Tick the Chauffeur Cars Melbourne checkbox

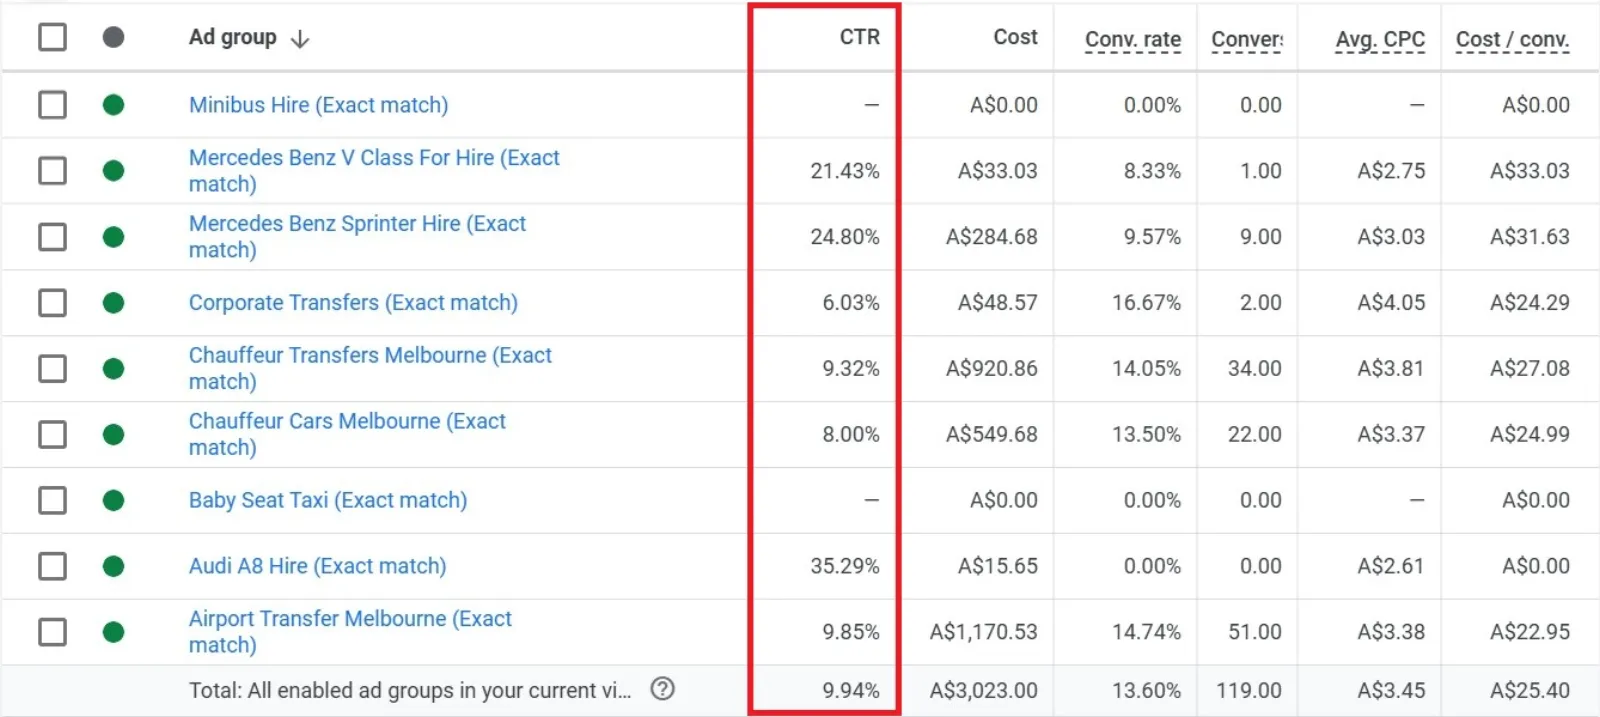point(52,435)
